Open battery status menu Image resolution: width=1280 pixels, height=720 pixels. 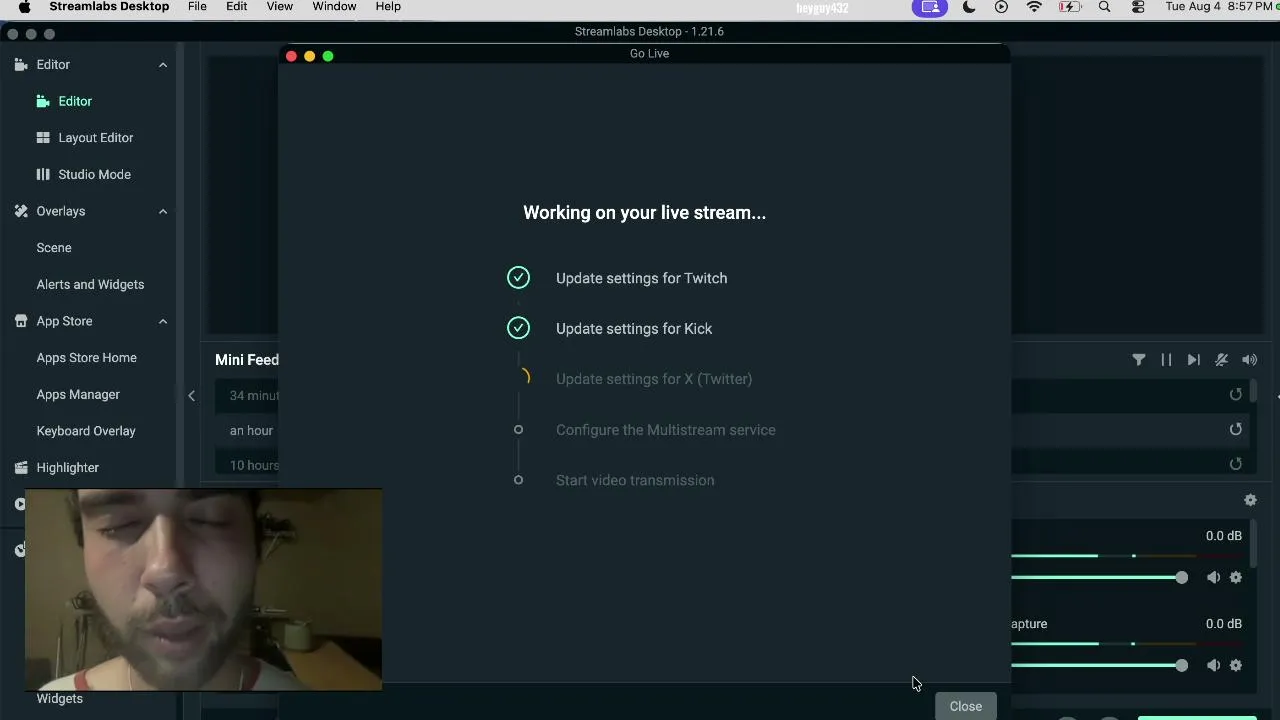pos(1070,7)
